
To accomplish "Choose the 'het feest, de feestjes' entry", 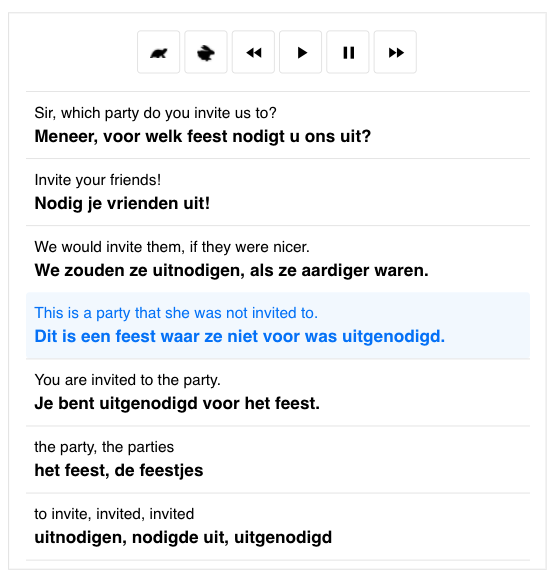I will (119, 471).
